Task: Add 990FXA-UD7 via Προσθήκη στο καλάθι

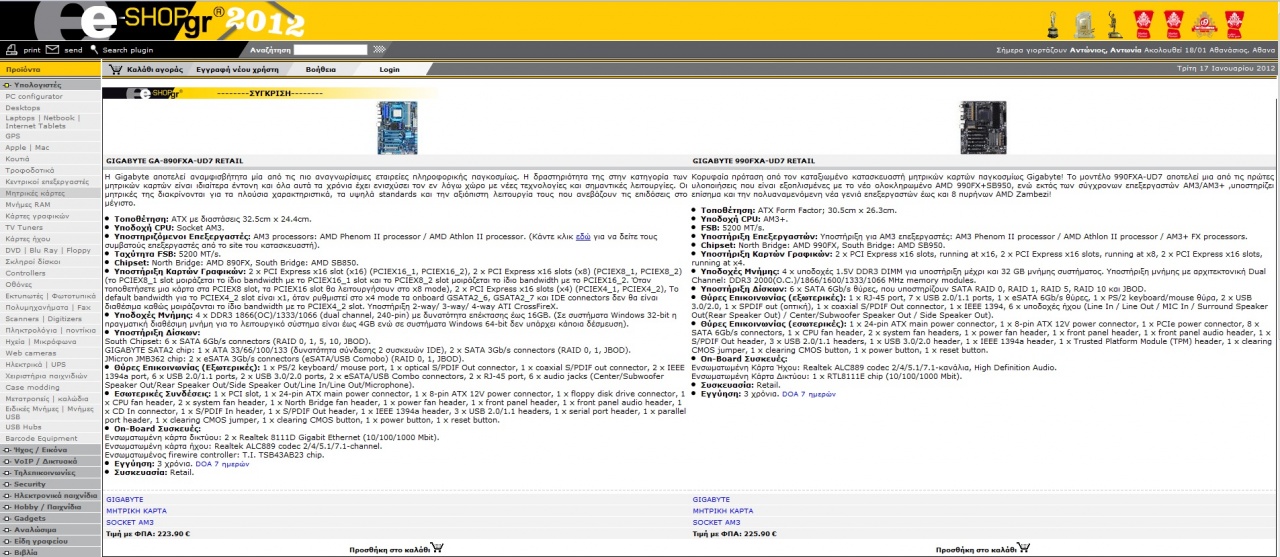Action: coord(975,549)
